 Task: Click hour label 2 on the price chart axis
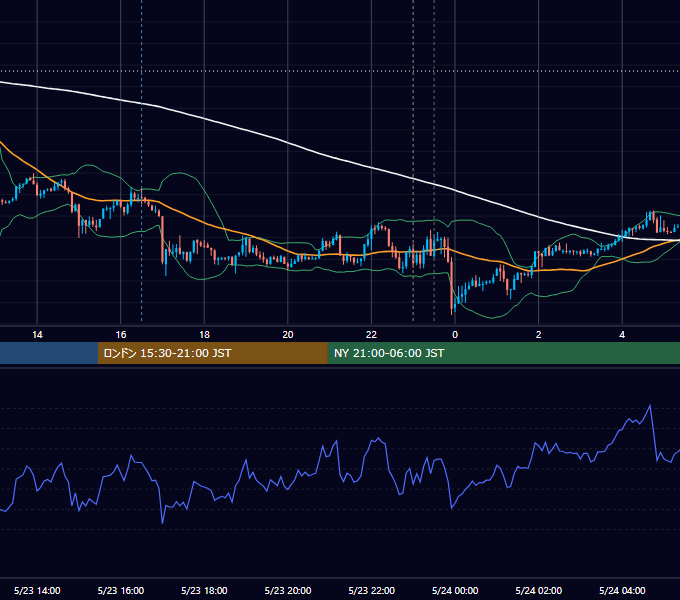(x=539, y=335)
